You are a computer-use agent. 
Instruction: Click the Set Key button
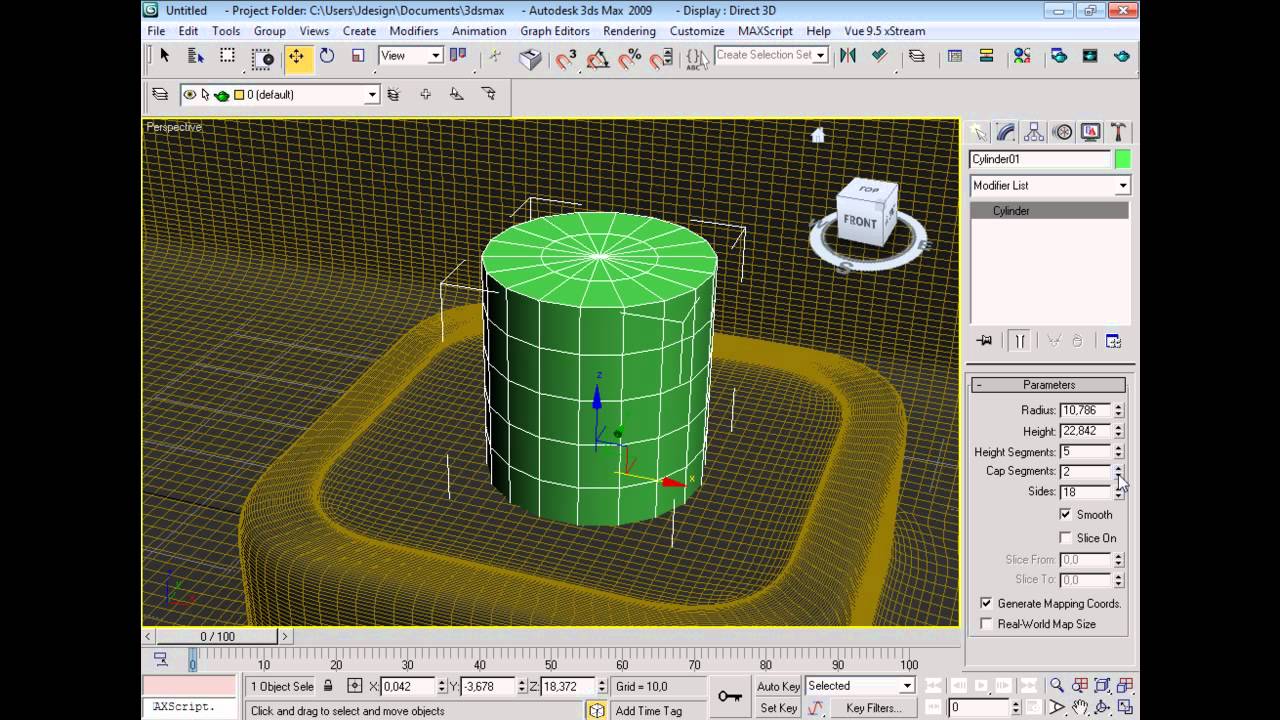tap(779, 708)
